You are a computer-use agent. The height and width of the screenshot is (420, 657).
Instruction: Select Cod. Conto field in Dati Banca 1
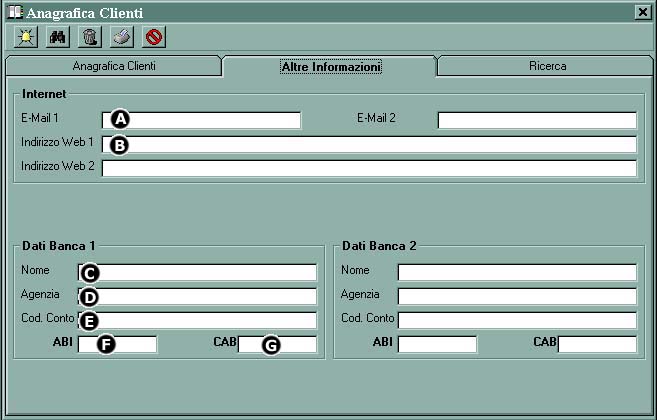pos(197,320)
